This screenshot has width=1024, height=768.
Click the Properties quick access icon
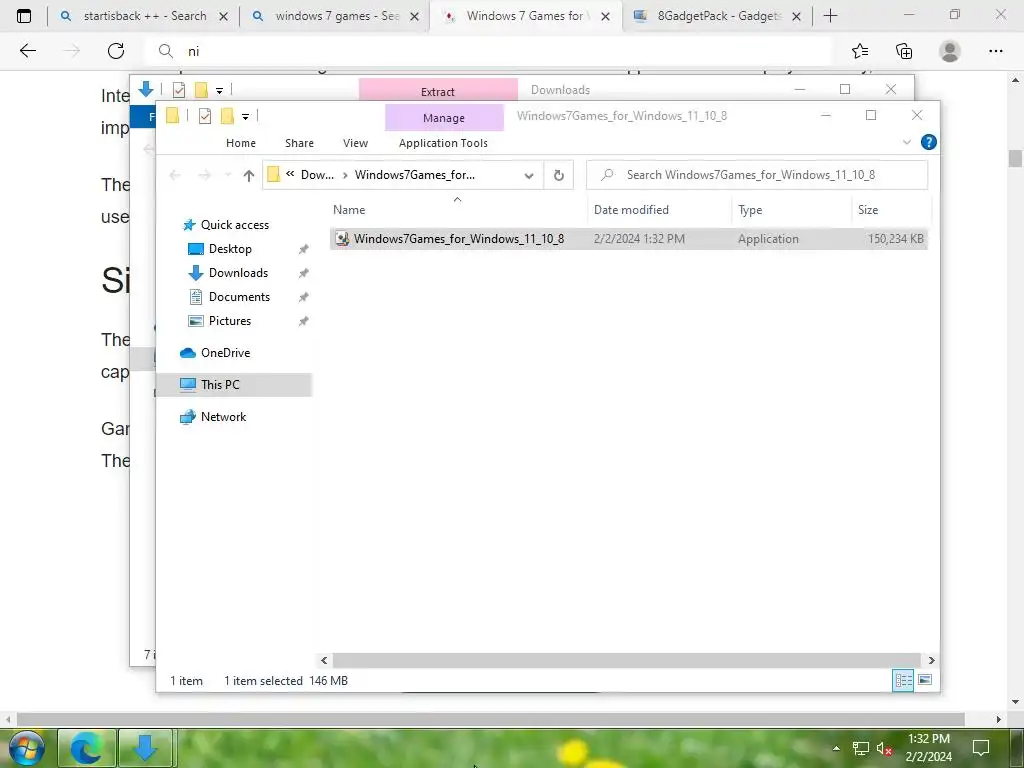click(x=205, y=116)
